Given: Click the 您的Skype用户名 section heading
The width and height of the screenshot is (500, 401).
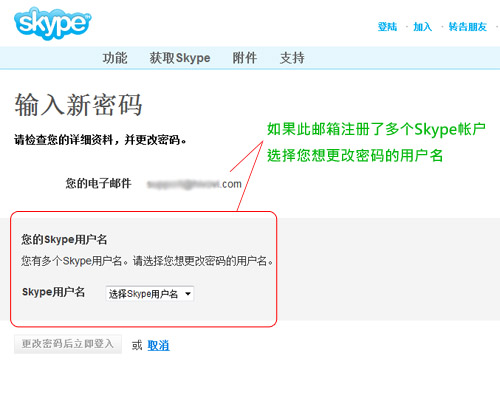Looking at the screenshot, I should [64, 239].
